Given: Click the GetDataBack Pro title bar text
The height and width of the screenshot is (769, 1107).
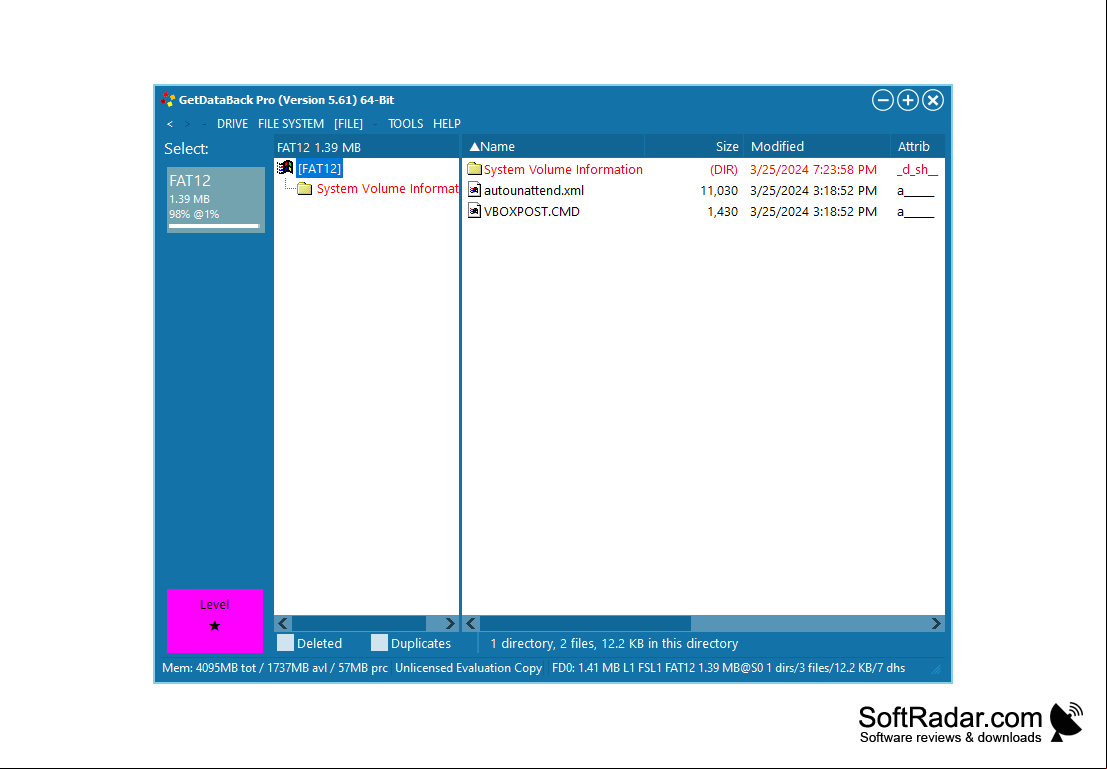Looking at the screenshot, I should [286, 100].
